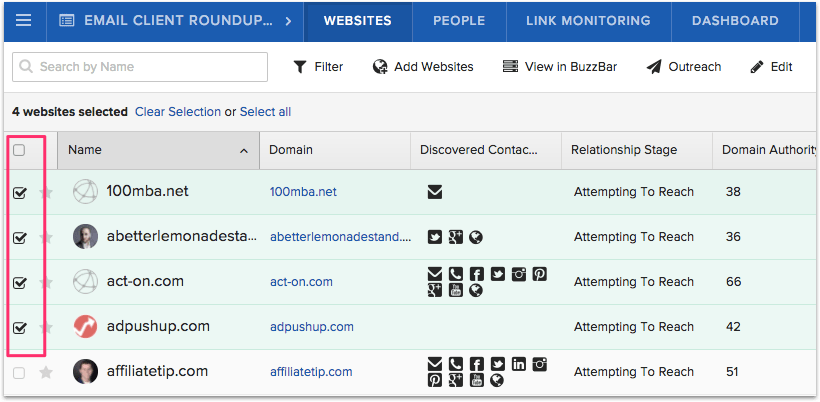The image size is (820, 402).
Task: Open the Dashboard tab
Action: point(735,21)
